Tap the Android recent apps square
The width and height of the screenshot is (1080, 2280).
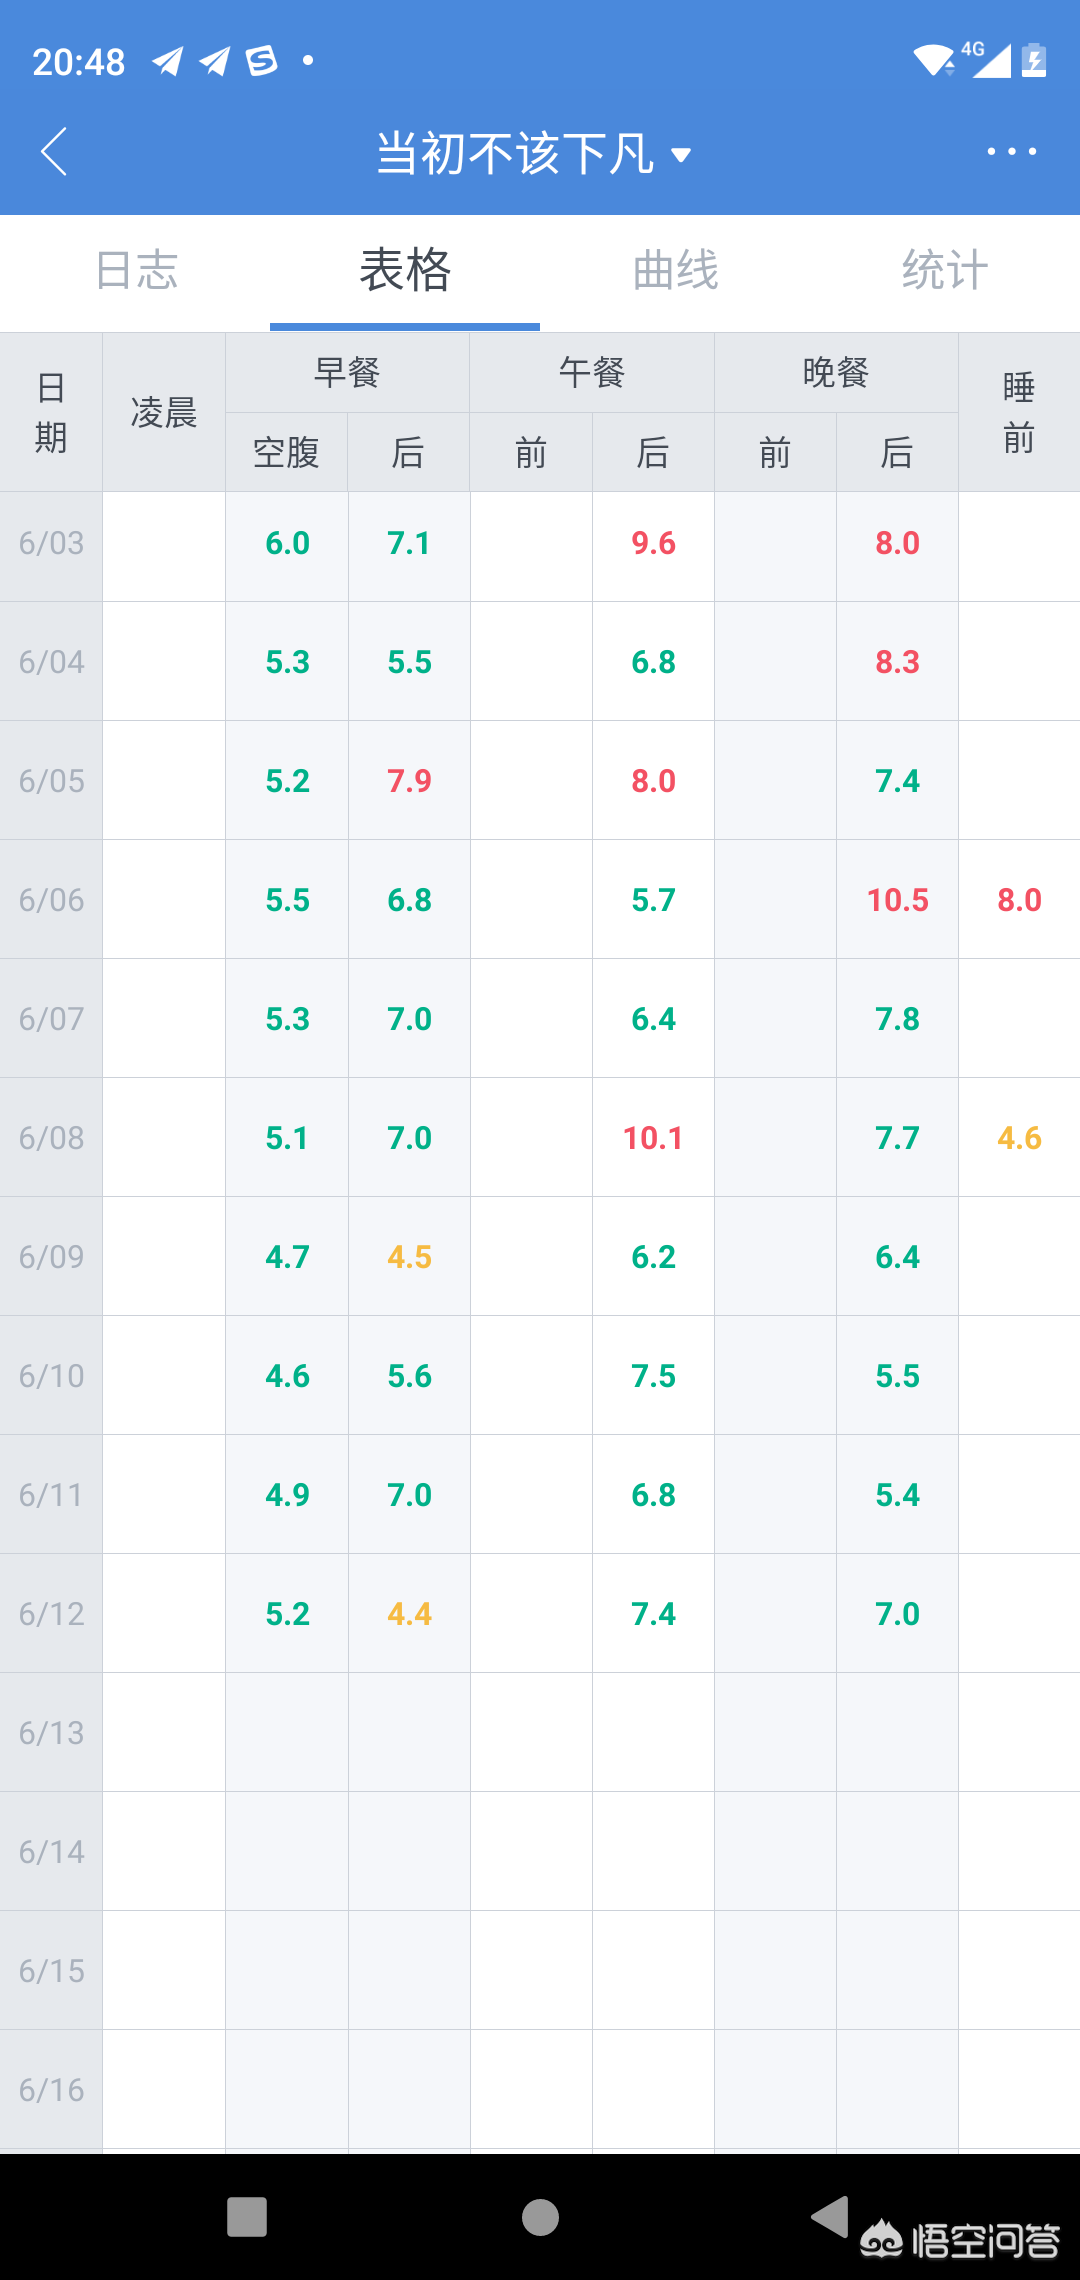pyautogui.click(x=247, y=2217)
